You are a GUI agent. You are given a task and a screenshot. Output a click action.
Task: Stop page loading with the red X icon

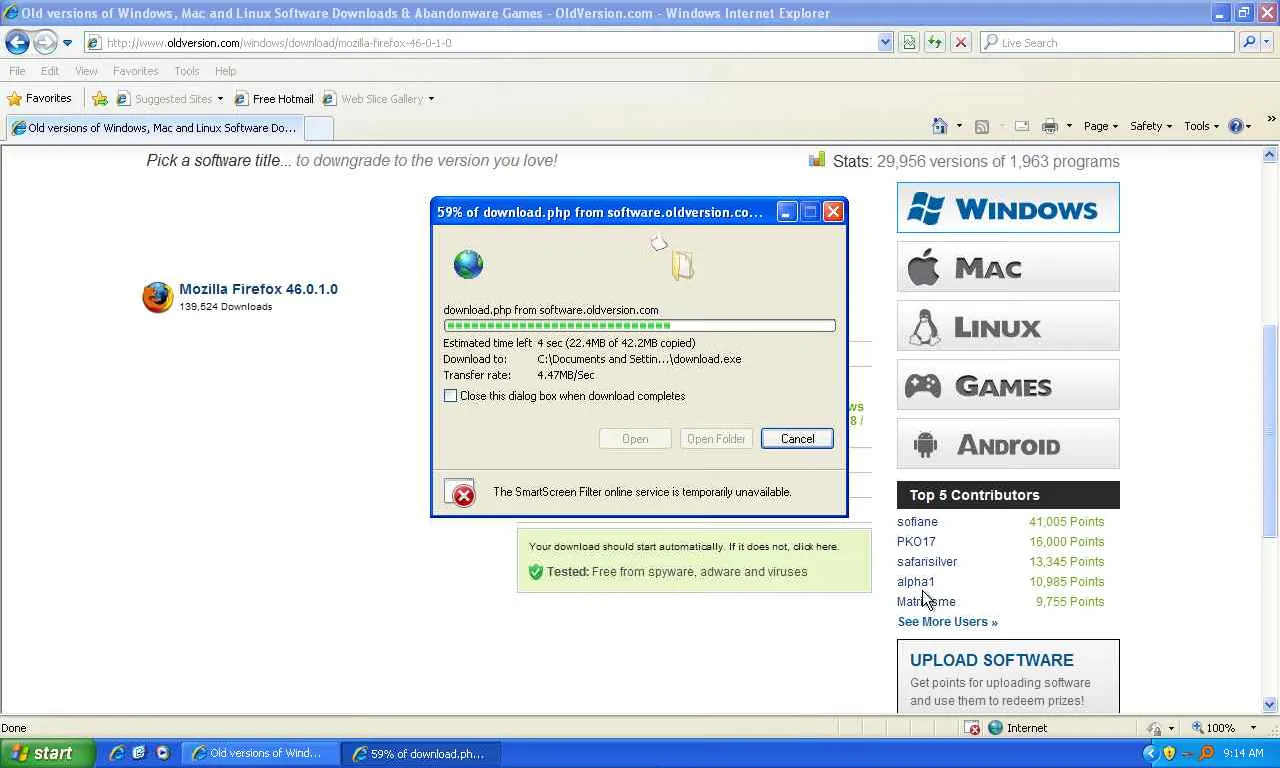pos(961,43)
